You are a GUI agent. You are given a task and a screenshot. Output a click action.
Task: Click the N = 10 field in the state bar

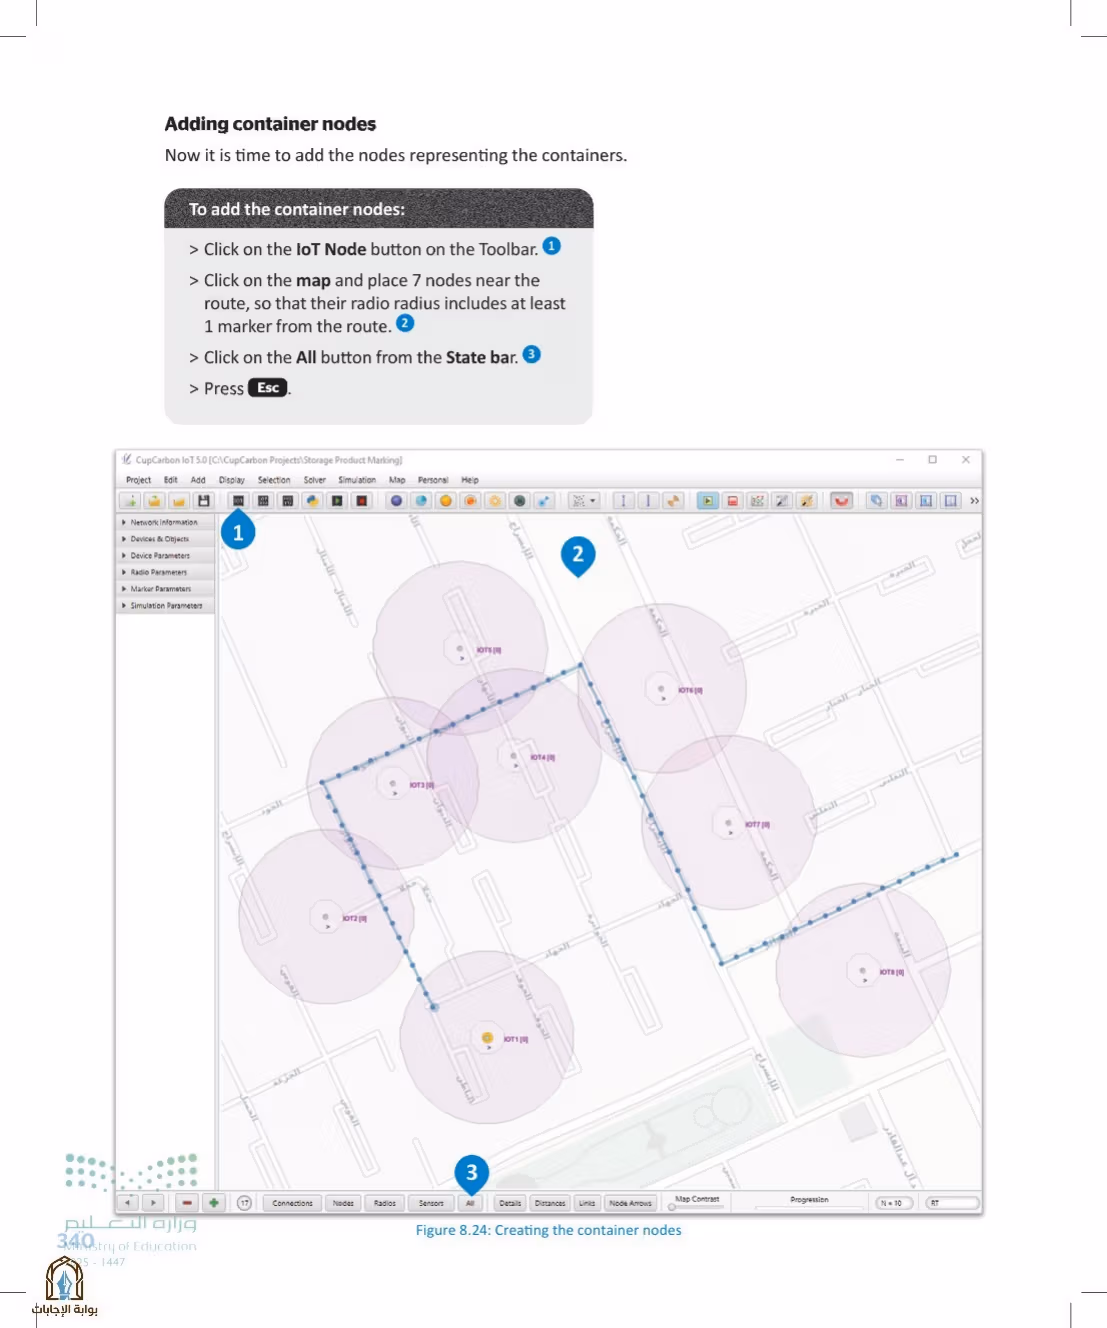[x=892, y=1203]
